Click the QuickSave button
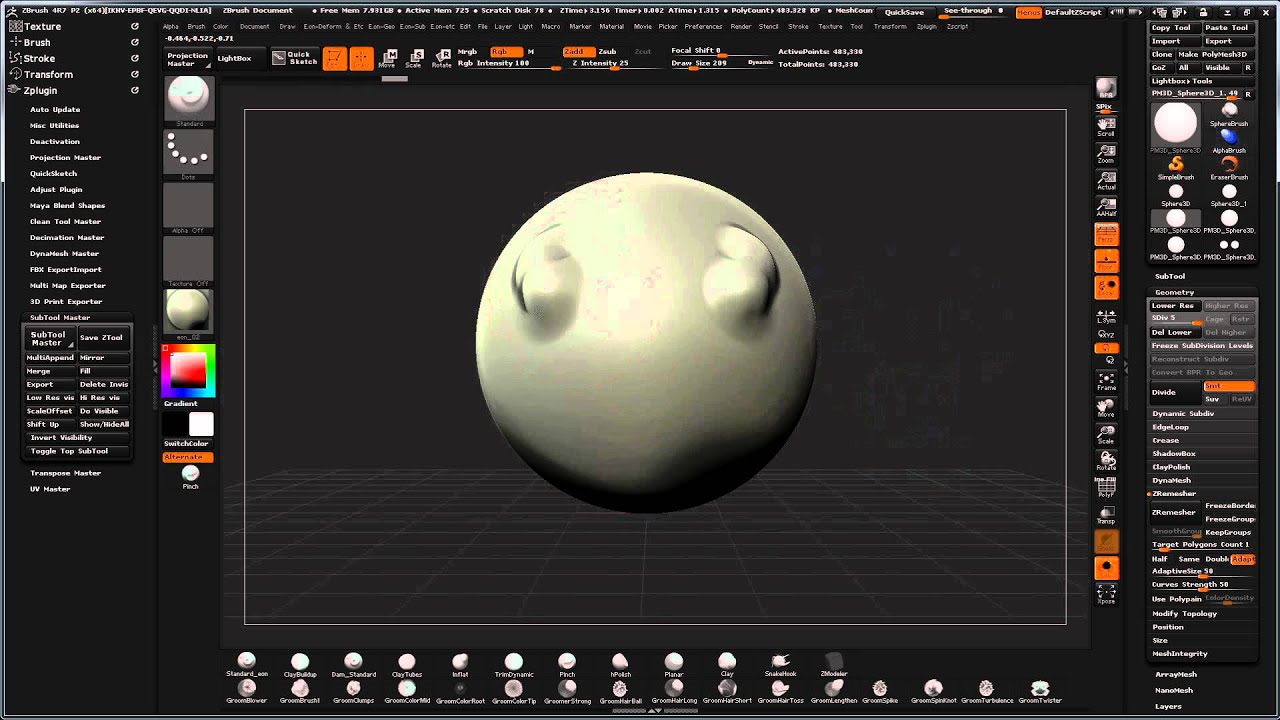Screen dimensions: 1280x720 904,12
